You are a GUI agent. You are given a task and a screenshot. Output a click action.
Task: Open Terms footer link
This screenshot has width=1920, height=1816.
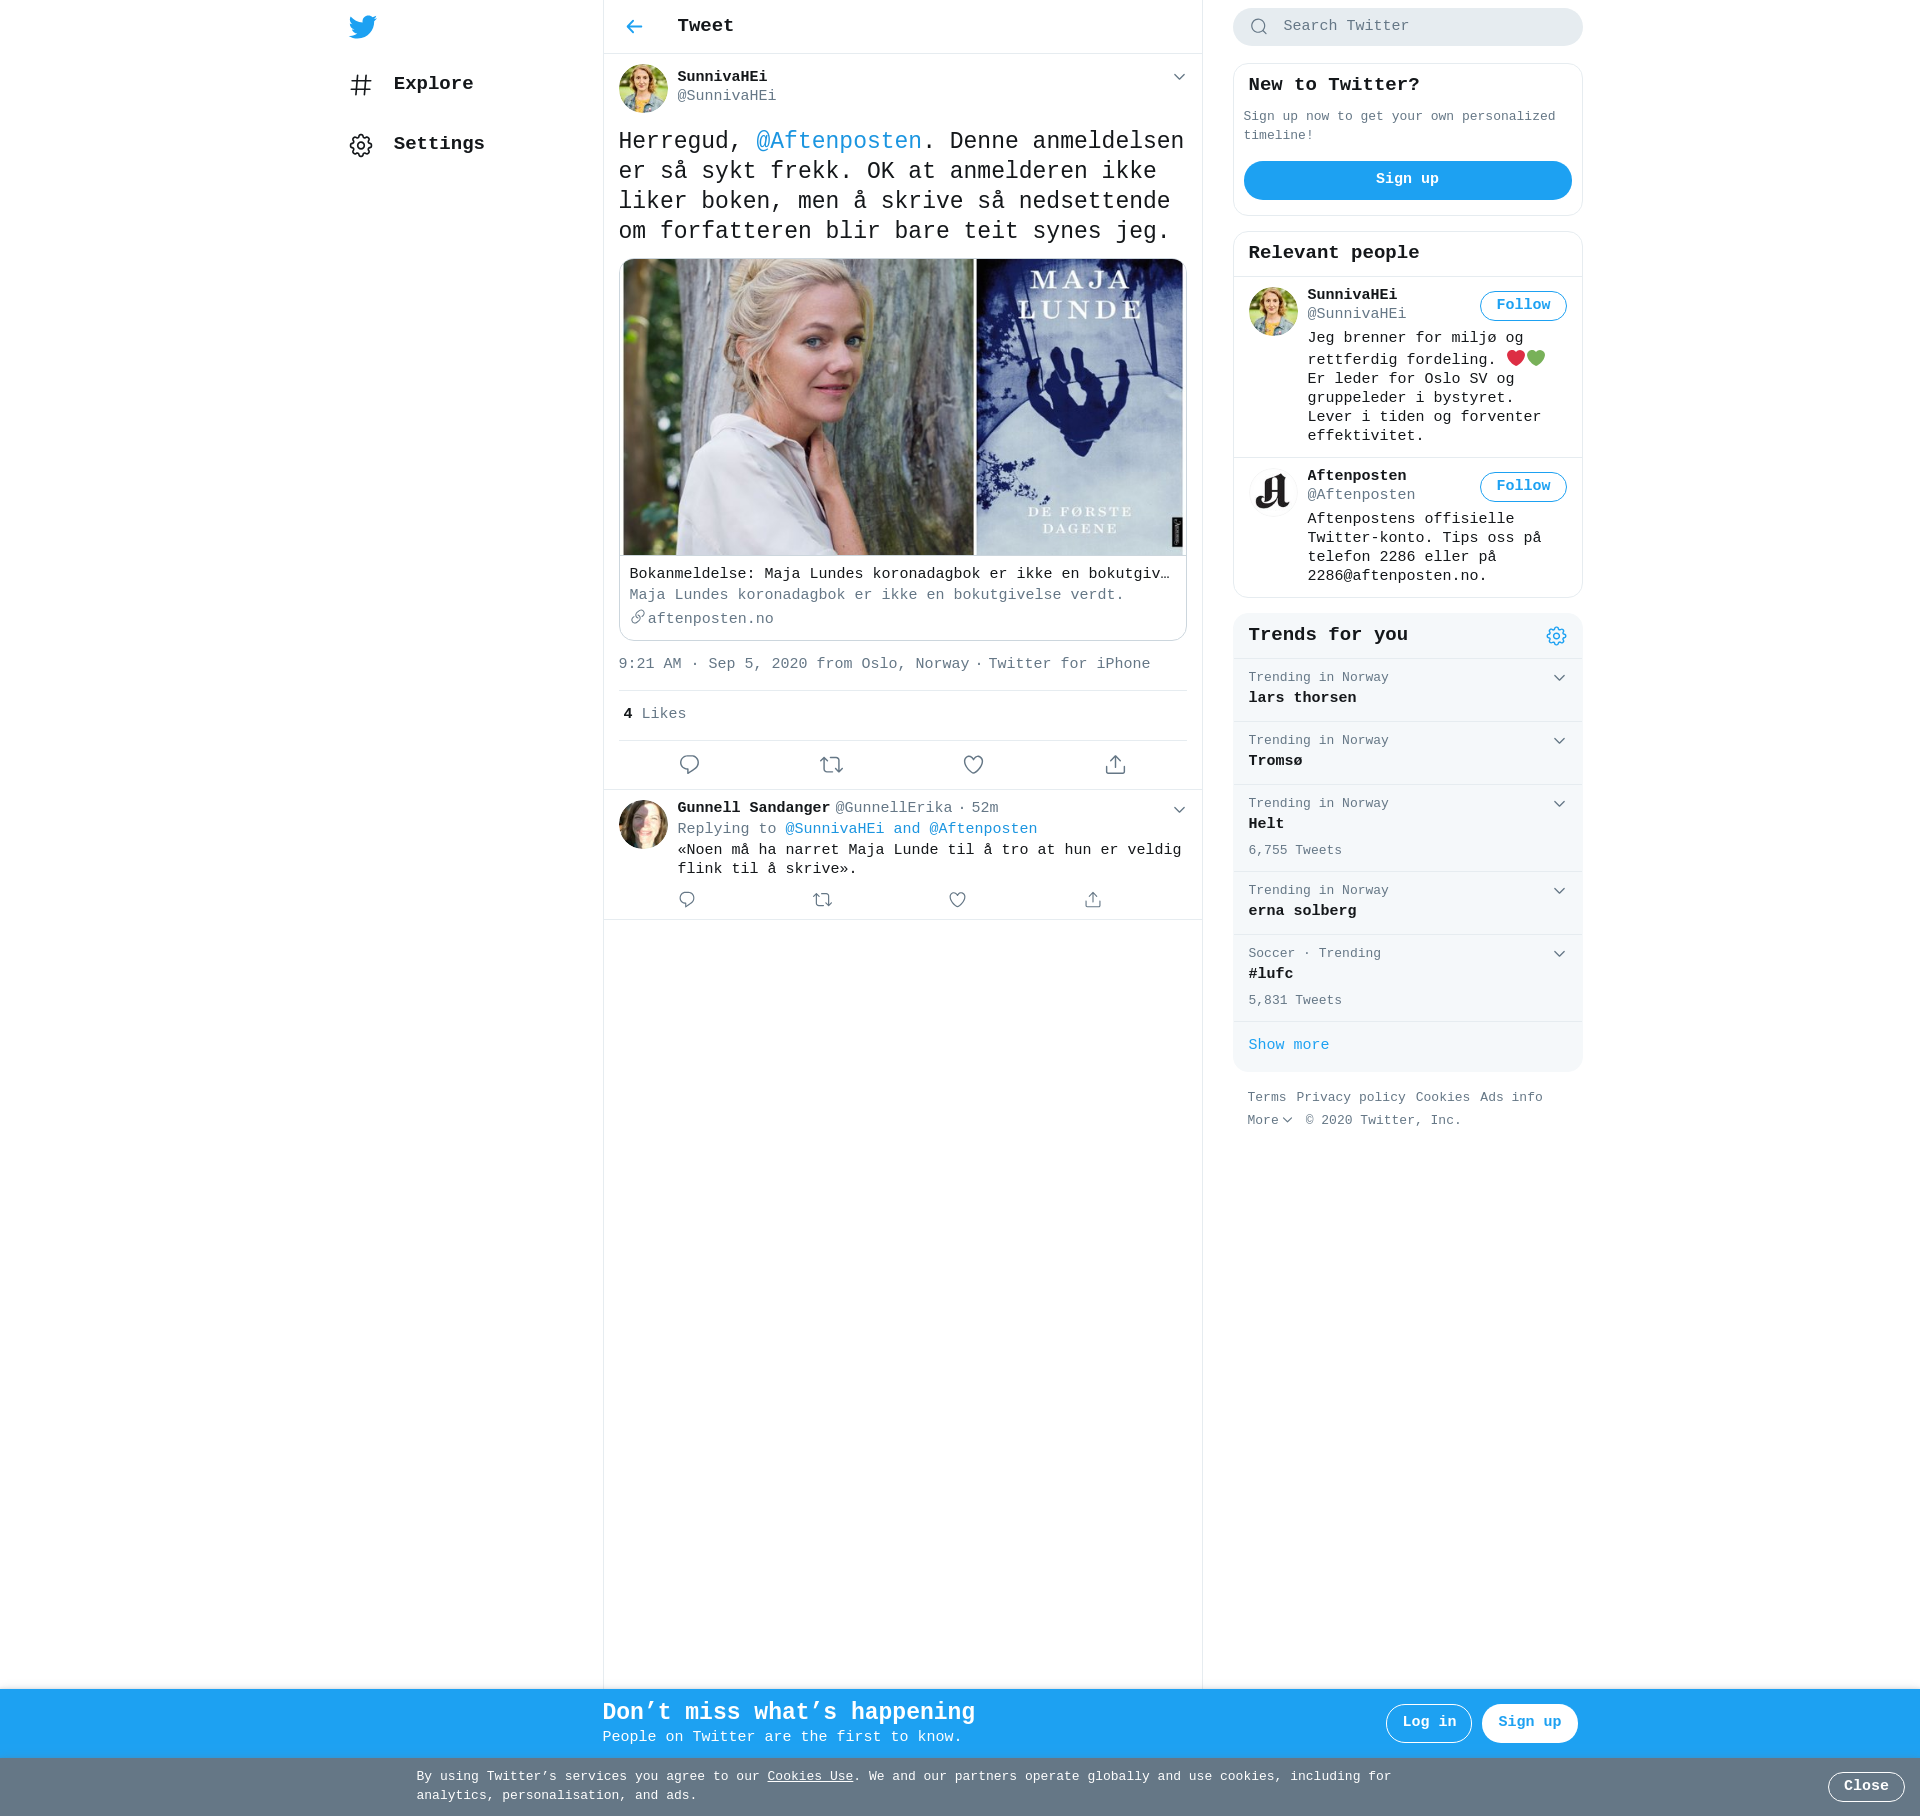click(x=1266, y=1098)
